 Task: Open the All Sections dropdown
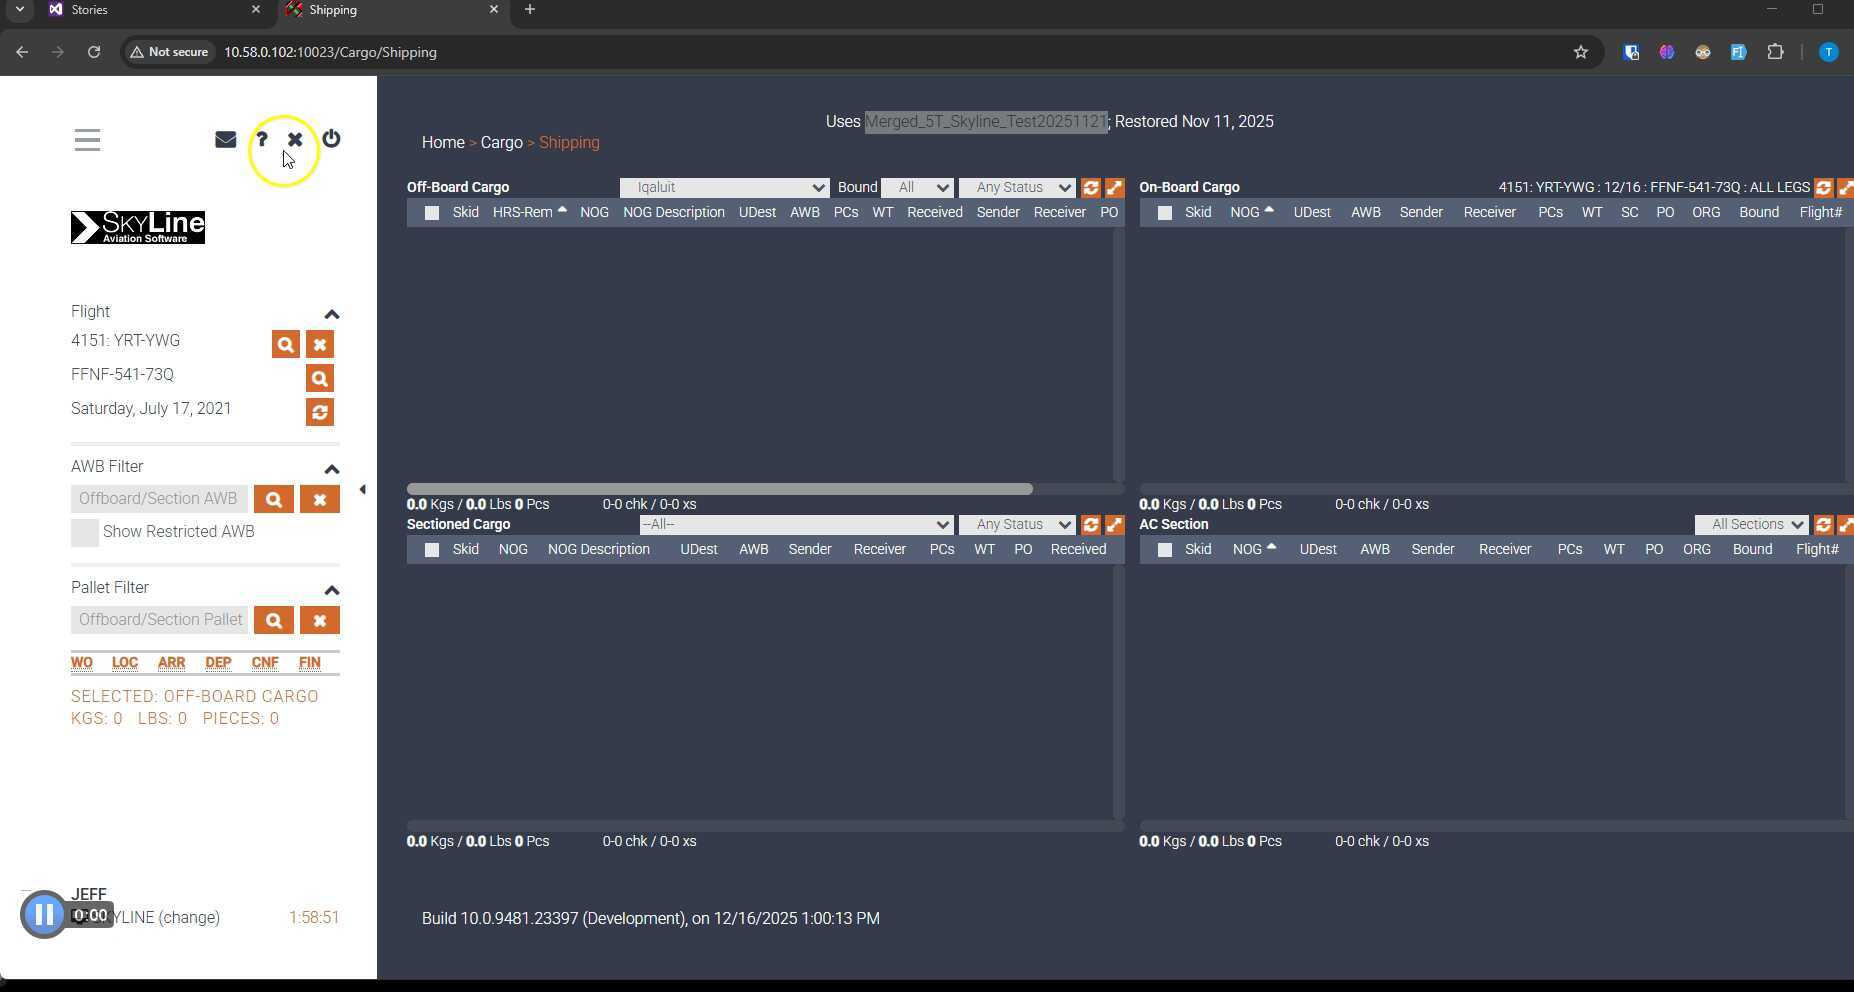tap(1752, 525)
